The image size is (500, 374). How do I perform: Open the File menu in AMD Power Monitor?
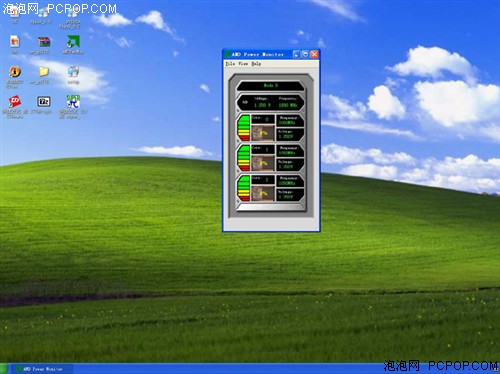tap(230, 63)
